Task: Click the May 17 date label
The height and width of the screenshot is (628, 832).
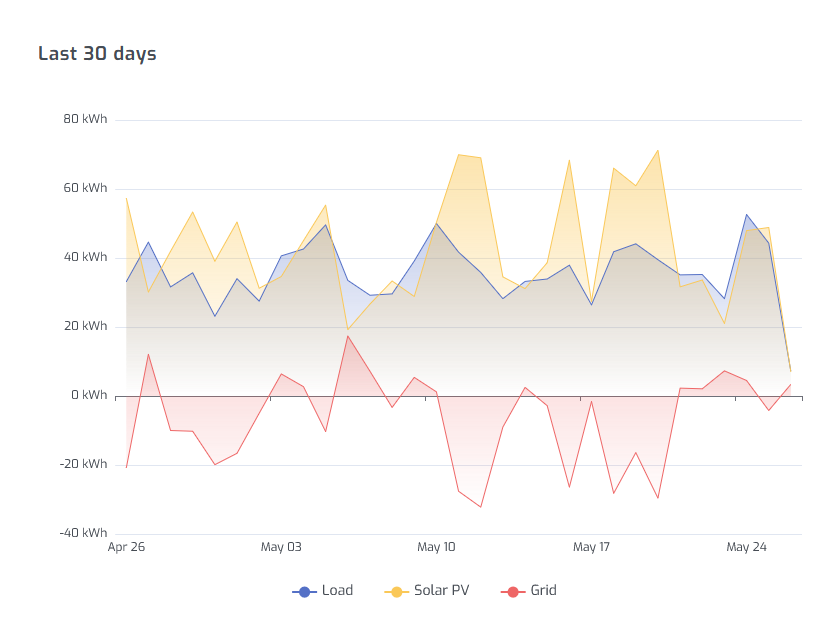Action: [x=591, y=548]
